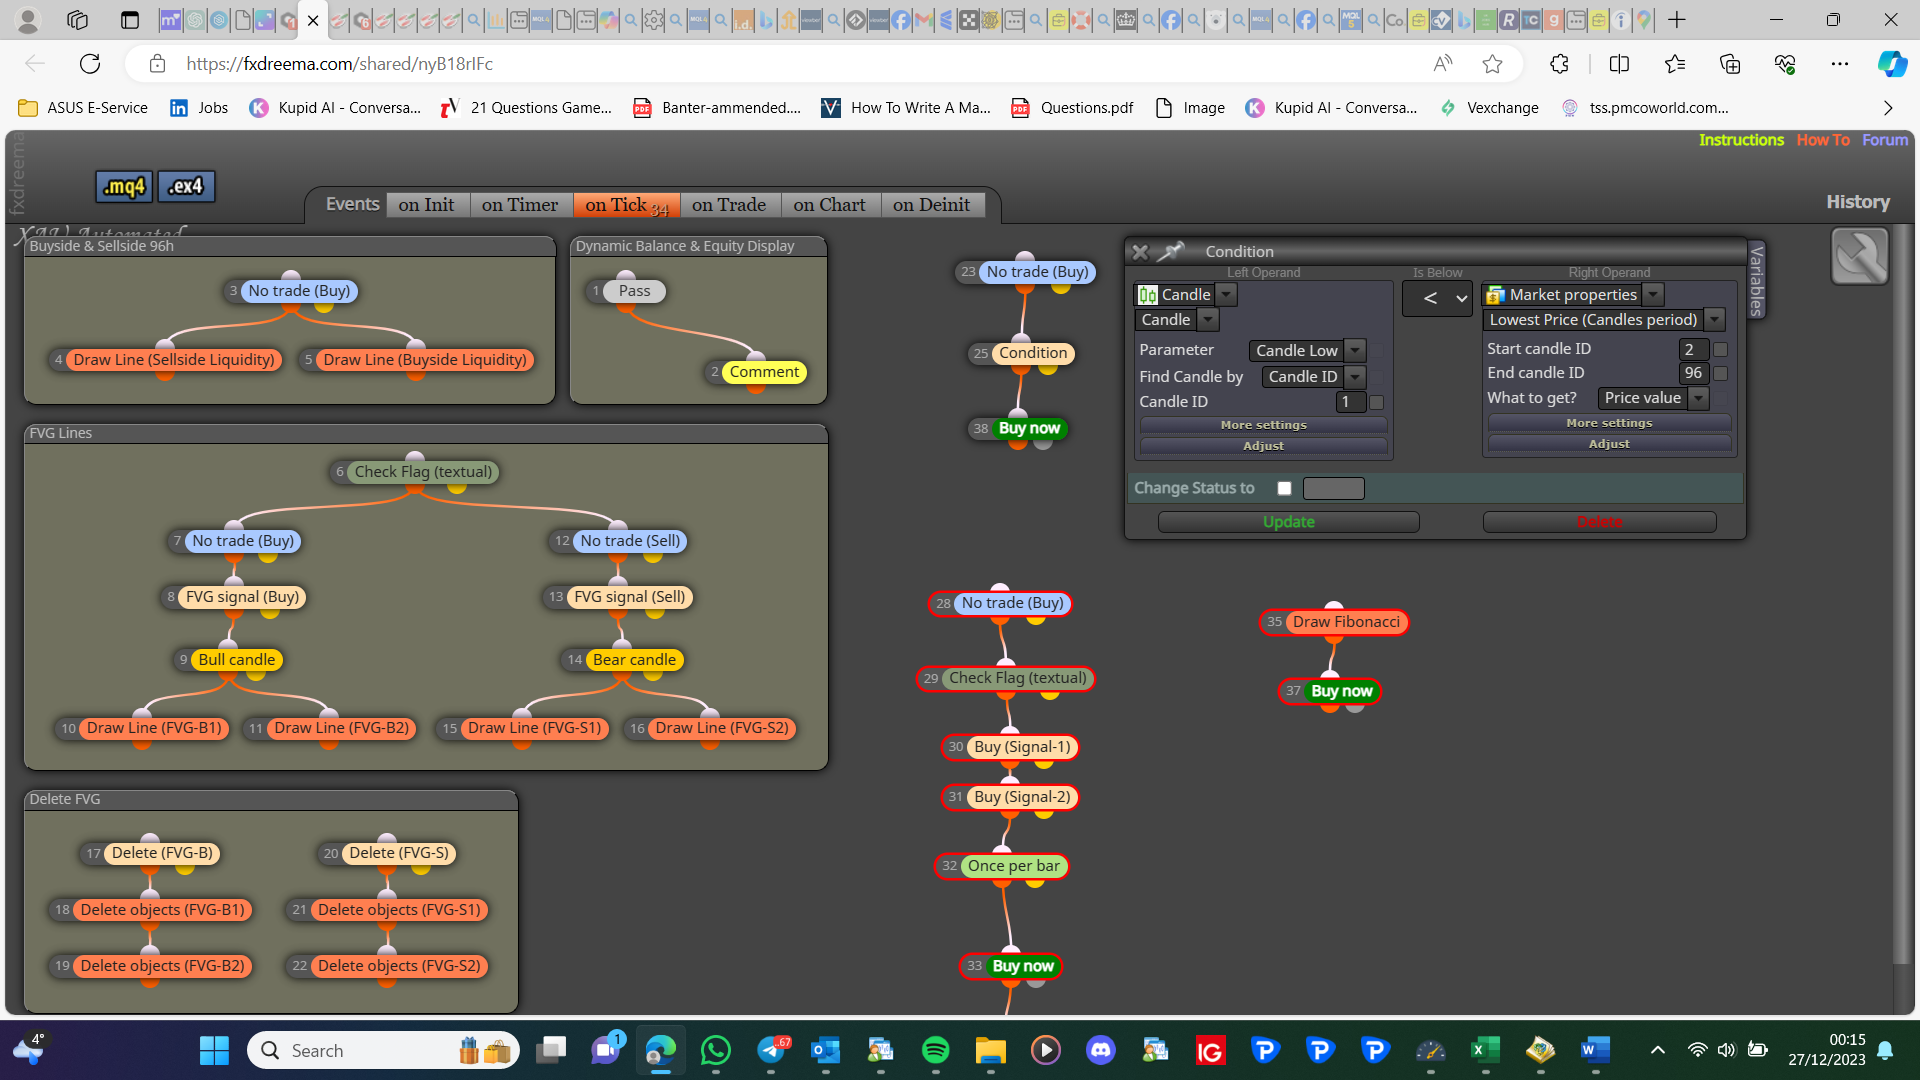Screen dimensions: 1920x1080
Task: Download the .mq4 source file
Action: (x=125, y=186)
